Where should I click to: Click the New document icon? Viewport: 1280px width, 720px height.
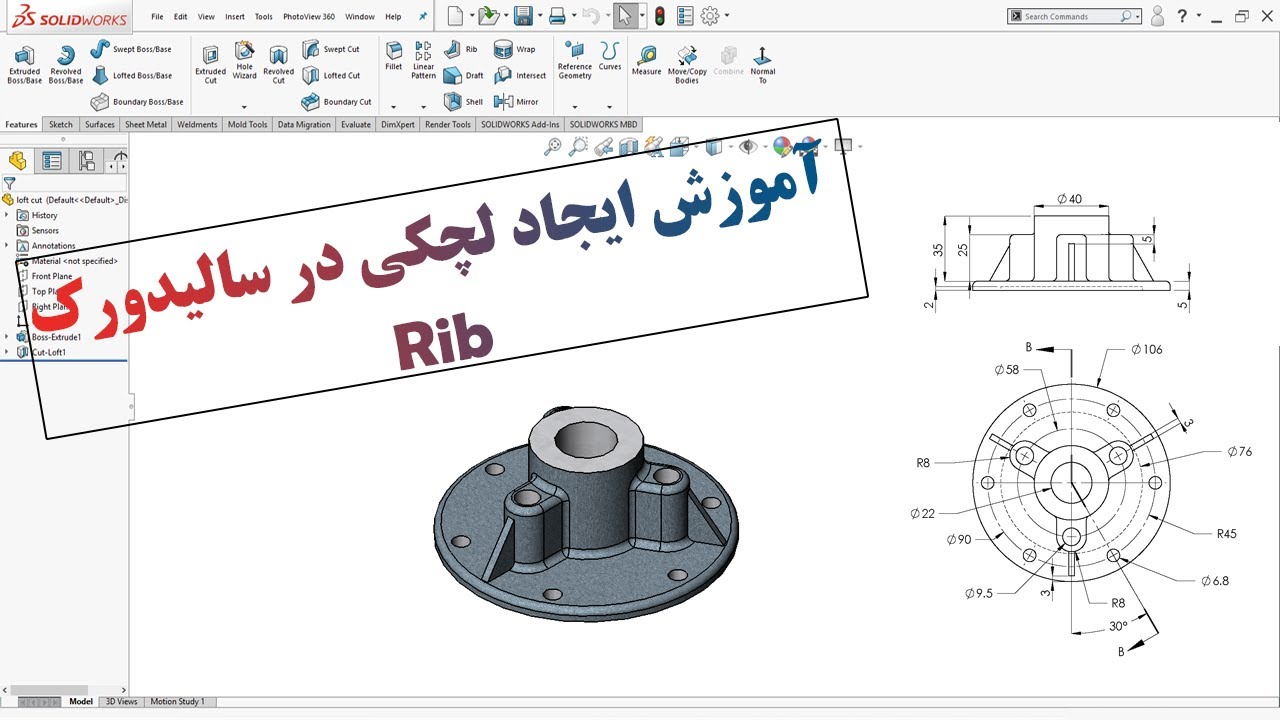coord(455,16)
